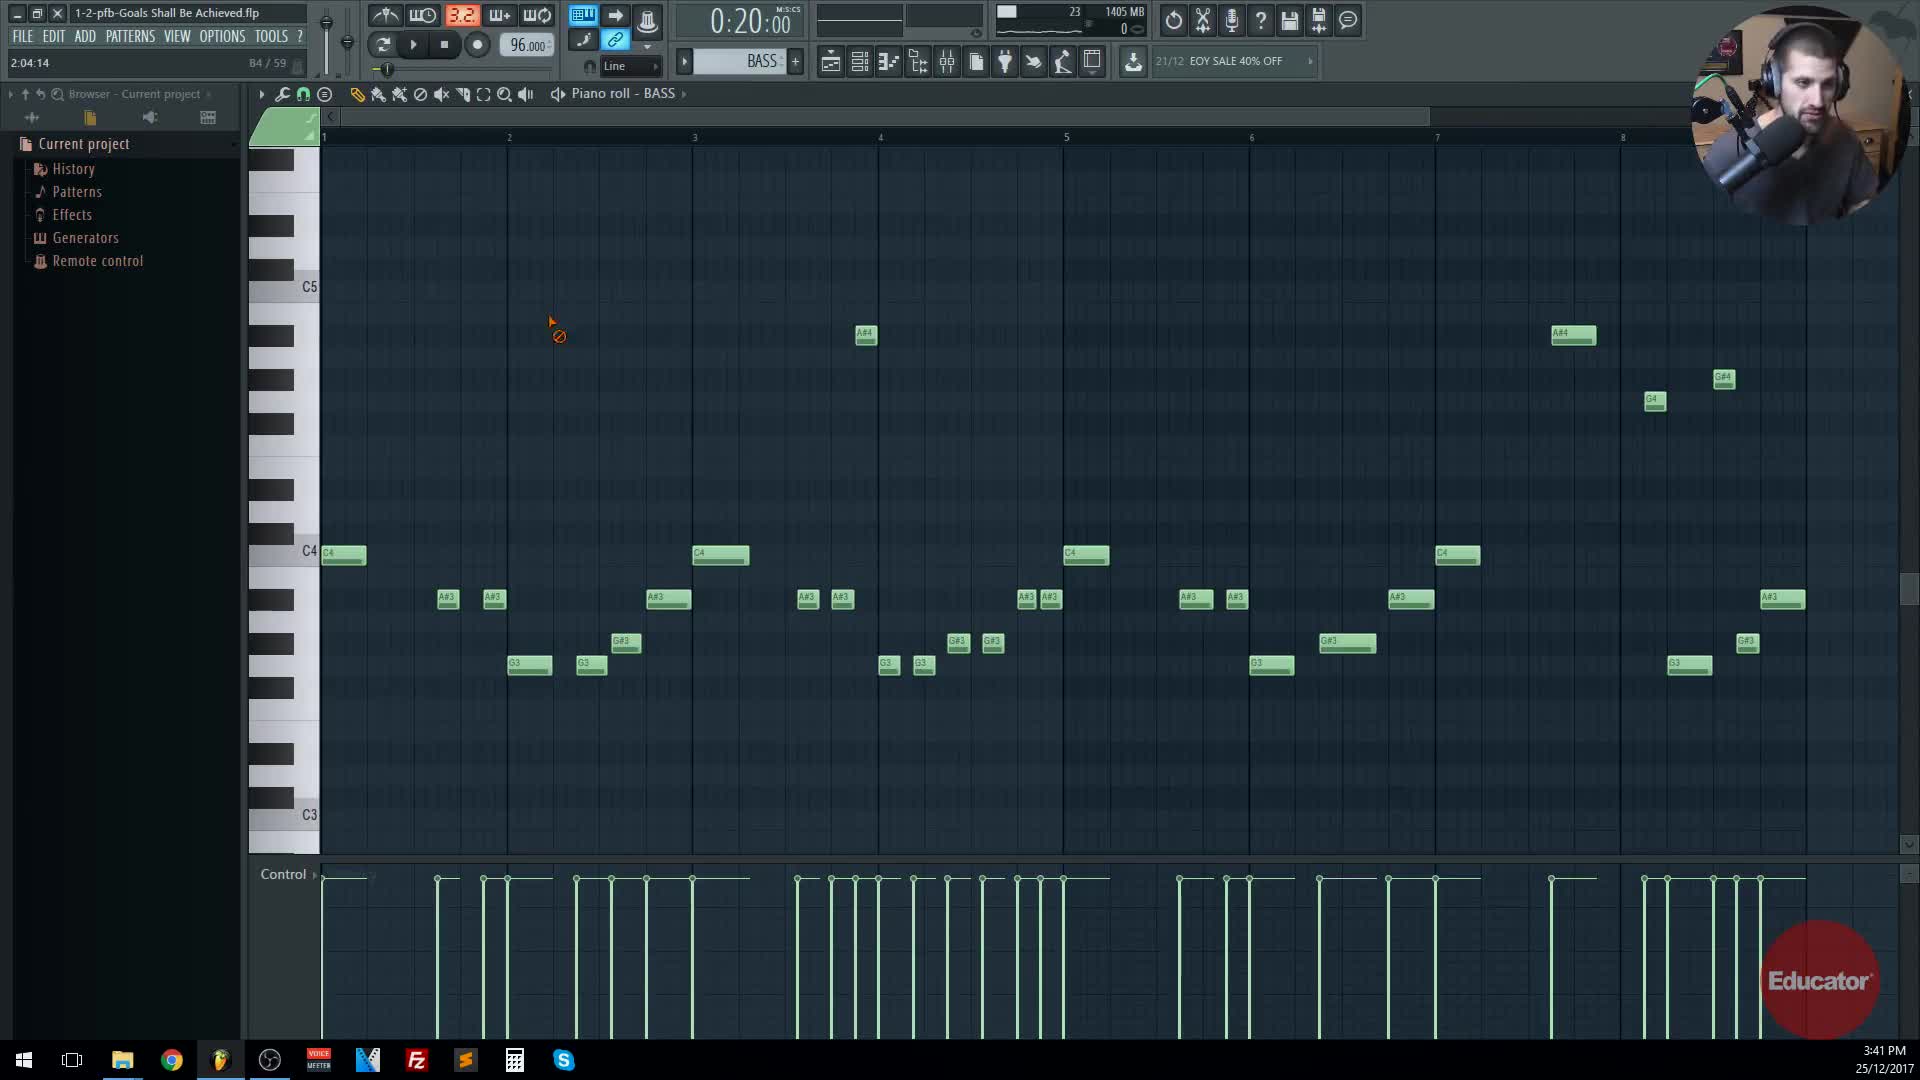
Task: Open the Line snap dropdown
Action: coord(631,66)
